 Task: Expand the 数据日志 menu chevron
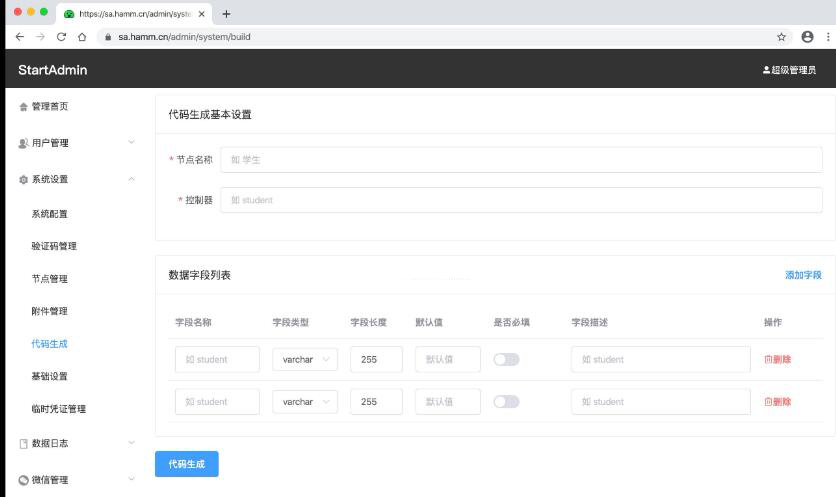pyautogui.click(x=131, y=443)
